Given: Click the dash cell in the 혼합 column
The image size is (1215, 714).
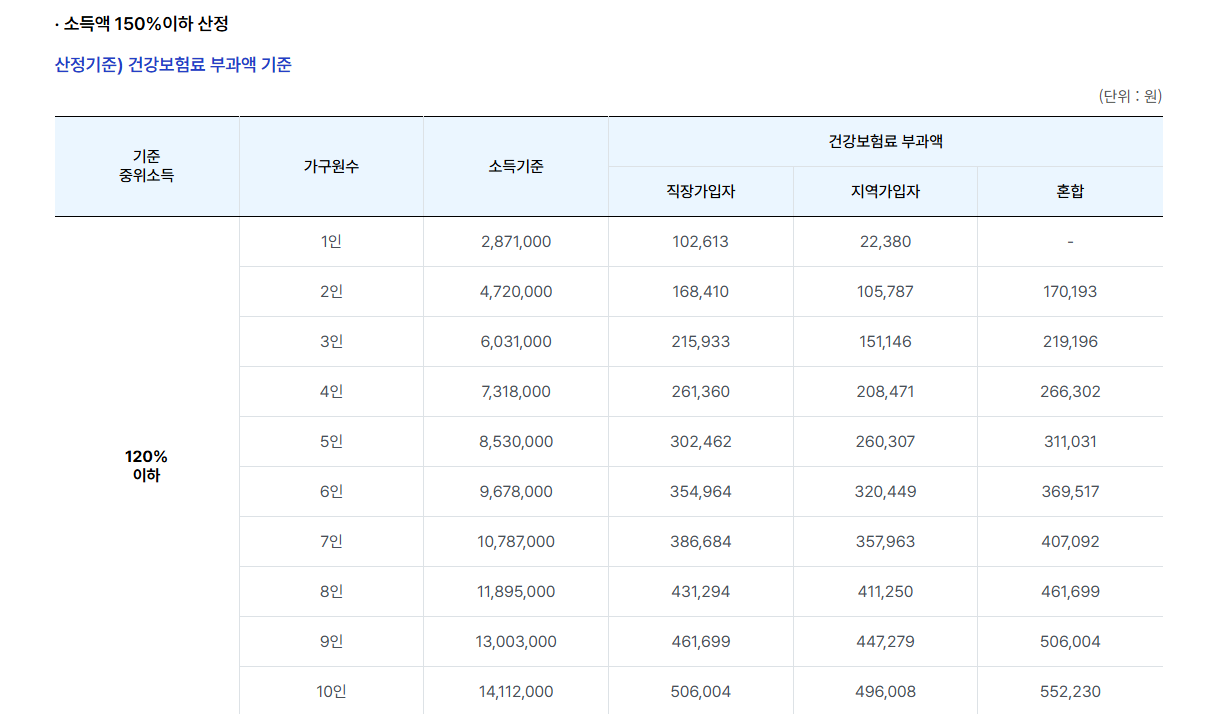Looking at the screenshot, I should tap(1070, 241).
